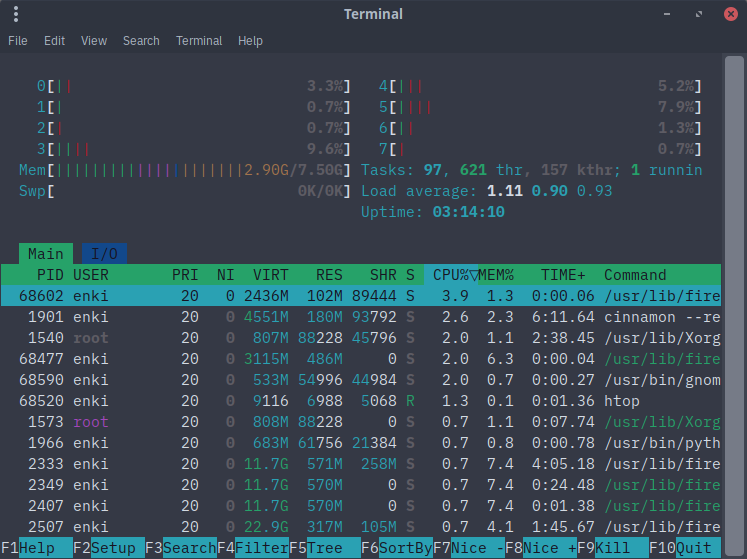Click the Swp swap meter bar
The height and width of the screenshot is (559, 747).
click(x=185, y=191)
